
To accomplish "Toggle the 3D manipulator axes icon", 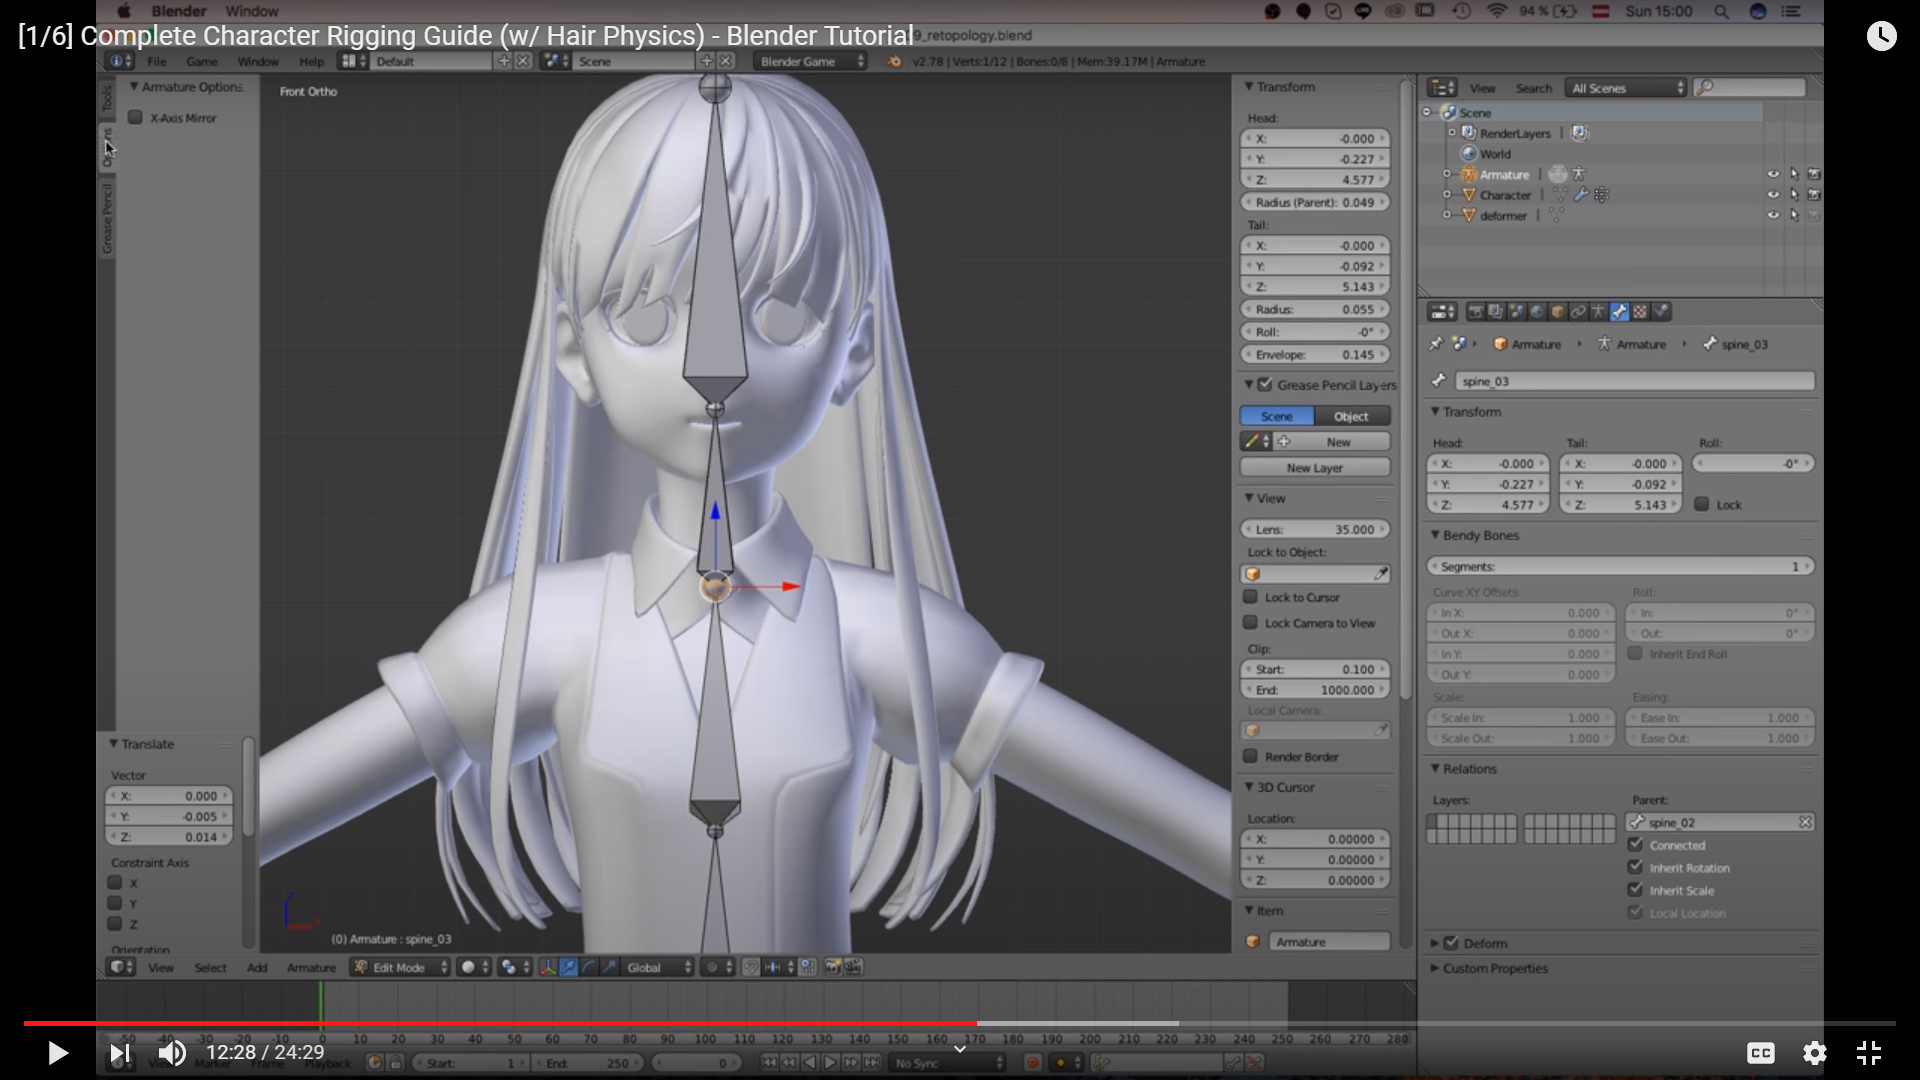I will tap(547, 967).
